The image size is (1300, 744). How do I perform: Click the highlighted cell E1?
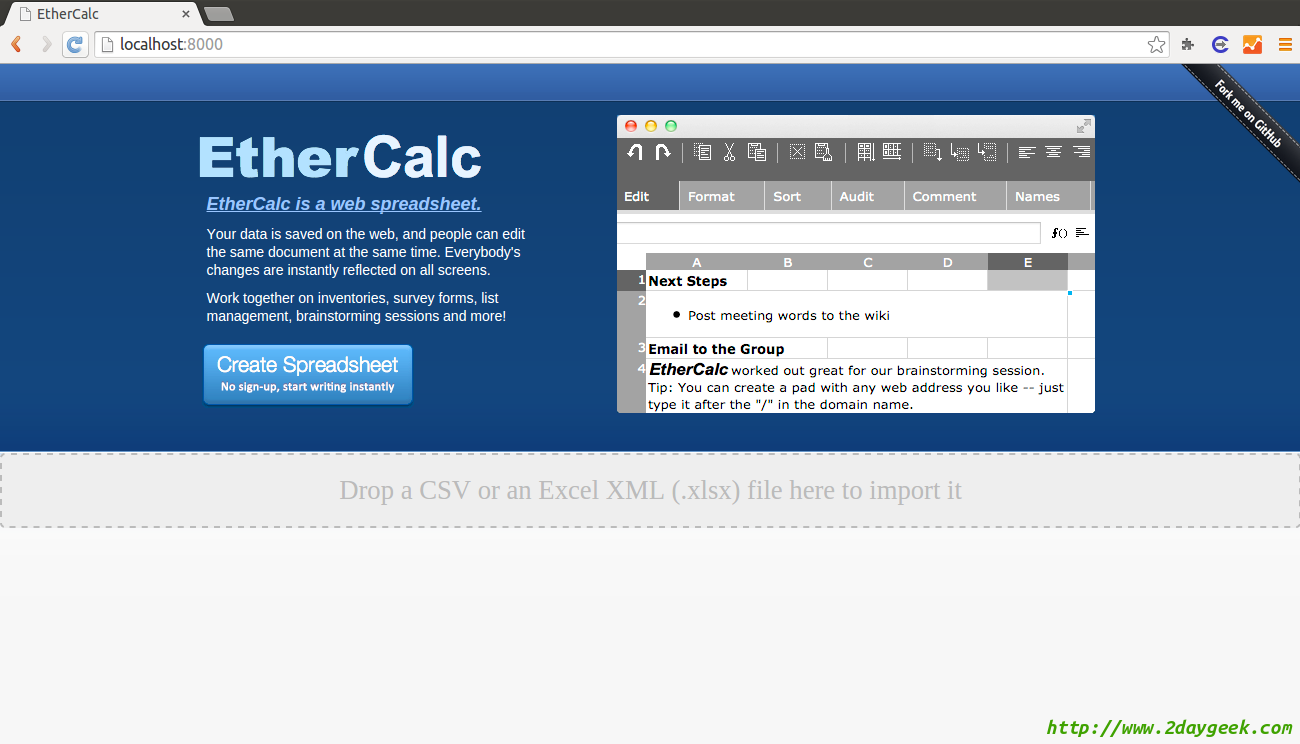1028,280
